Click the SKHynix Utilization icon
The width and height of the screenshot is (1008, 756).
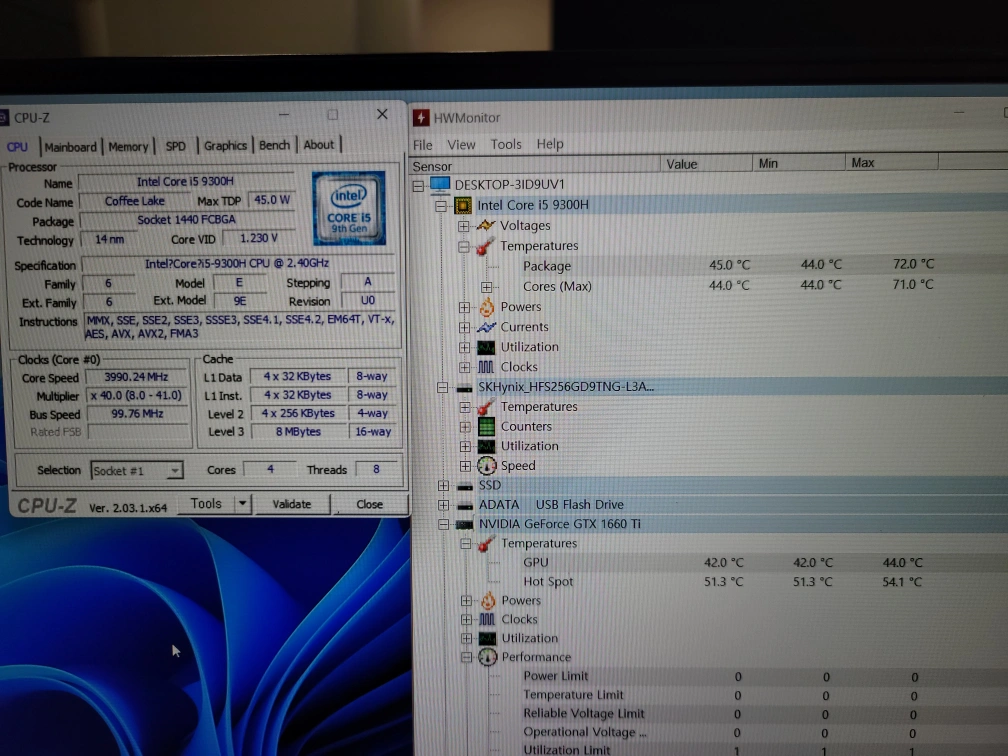(487, 446)
